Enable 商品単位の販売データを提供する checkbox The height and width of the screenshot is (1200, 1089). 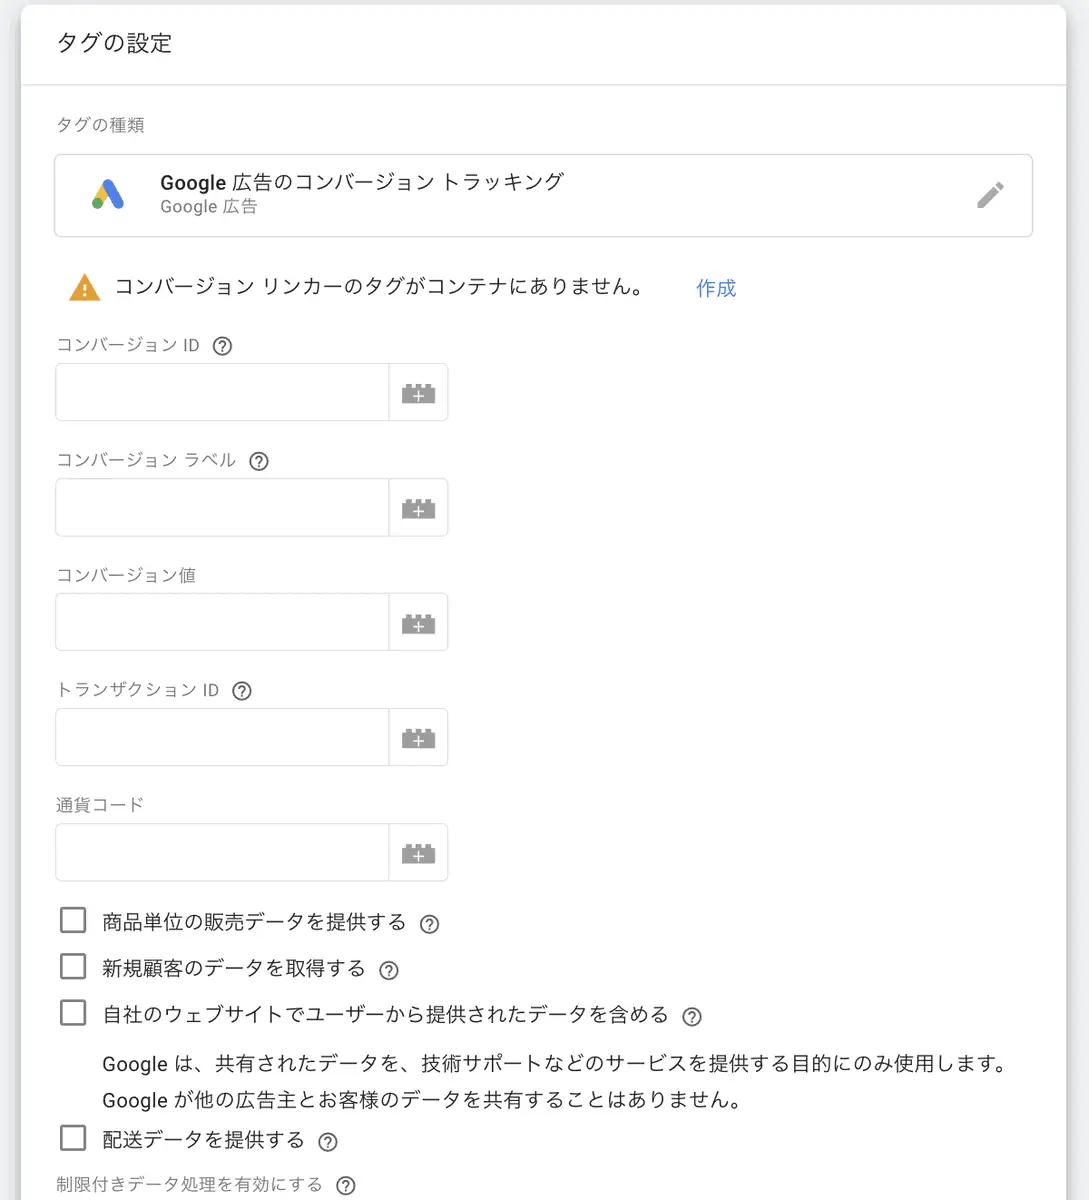click(72, 919)
